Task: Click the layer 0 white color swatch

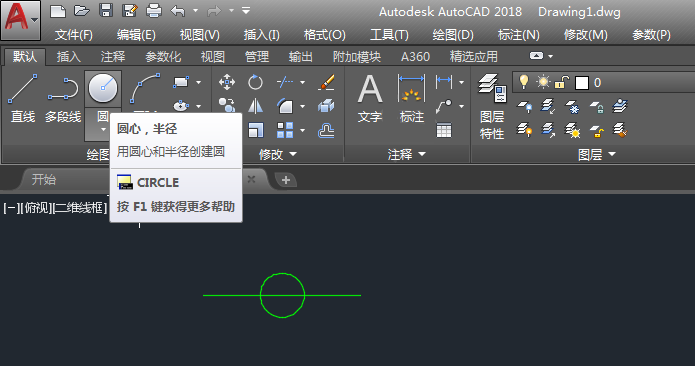Action: [582, 82]
